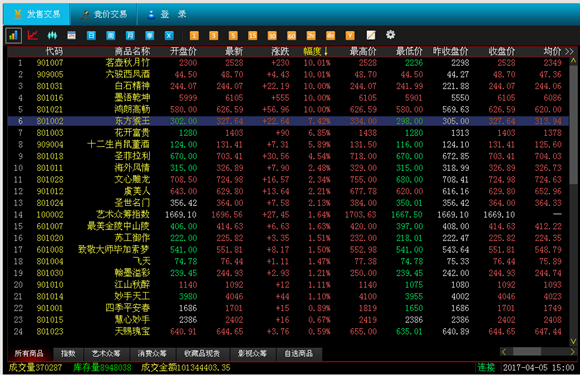This screenshot has height=377, width=582.
Task: Select the bar chart quote-list icon
Action: (13, 36)
